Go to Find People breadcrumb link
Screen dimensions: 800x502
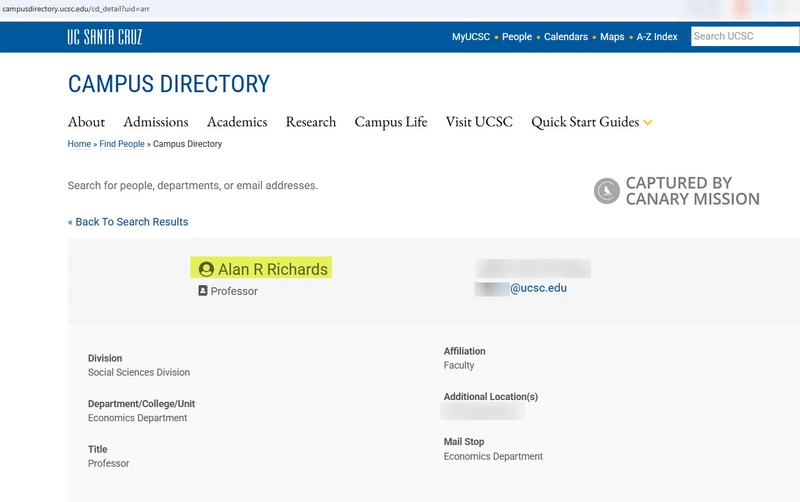coord(122,144)
